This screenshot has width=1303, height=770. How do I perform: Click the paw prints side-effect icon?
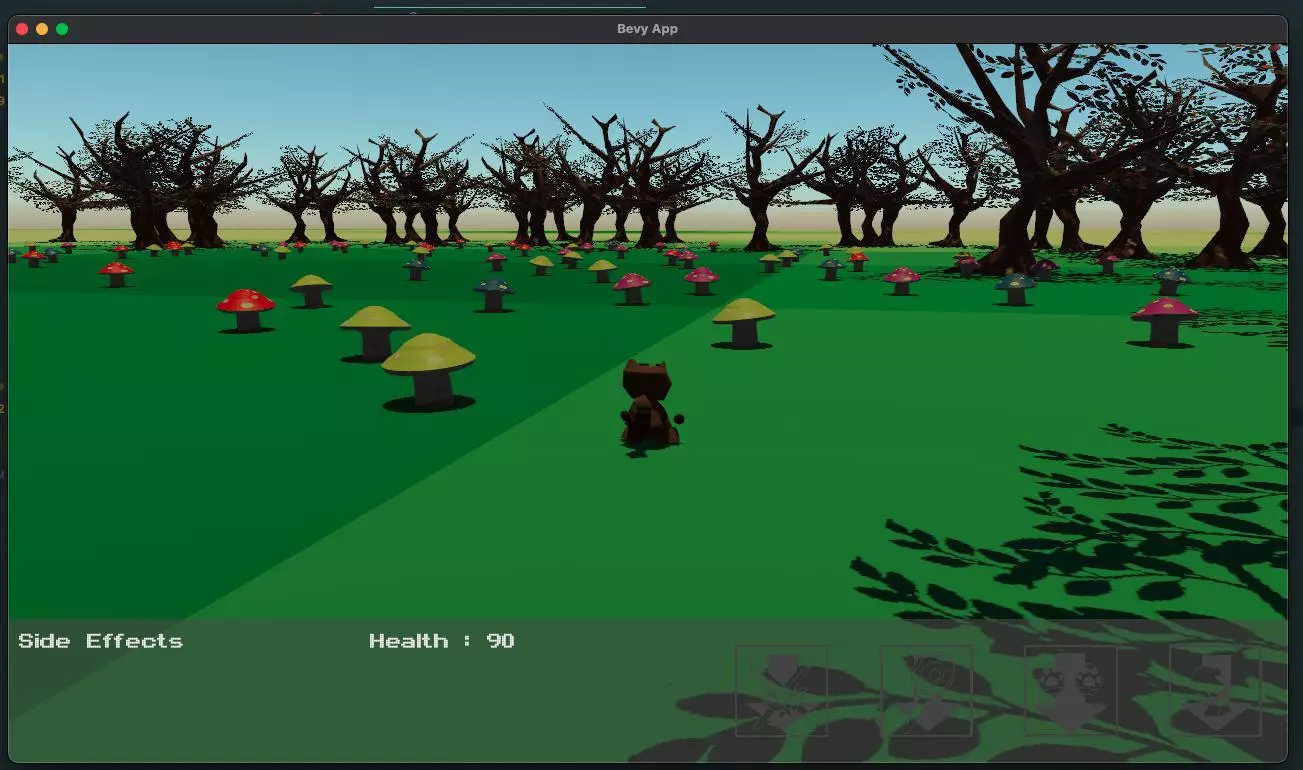(x=1070, y=690)
